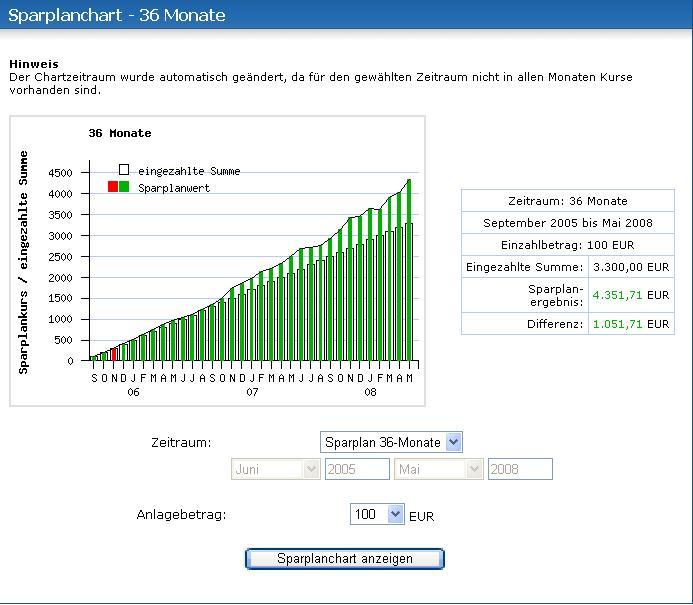Open the Anlagebetrag 100 amount dropdown
This screenshot has width=693, height=605.
click(x=377, y=514)
